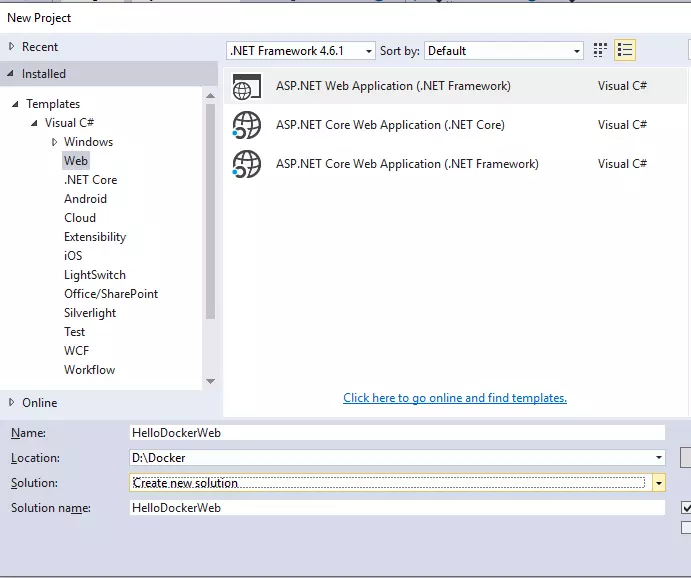Click the ASP.NET Web Application template icon

[x=247, y=86]
